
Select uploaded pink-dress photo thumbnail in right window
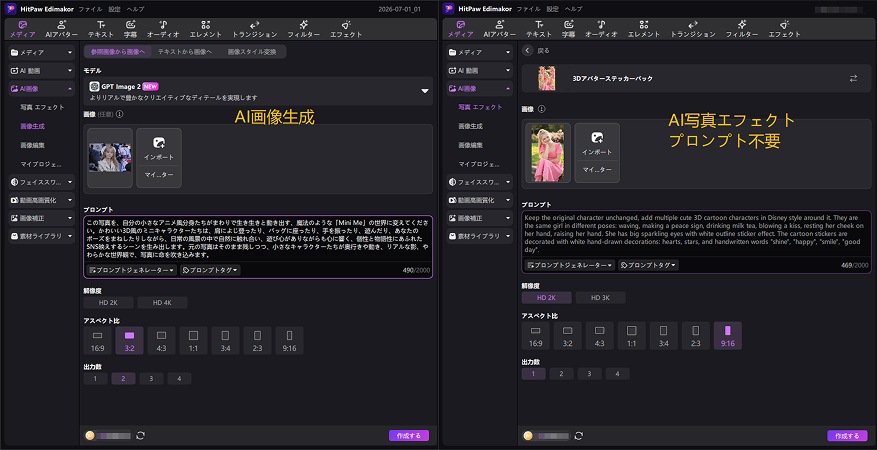coord(548,153)
